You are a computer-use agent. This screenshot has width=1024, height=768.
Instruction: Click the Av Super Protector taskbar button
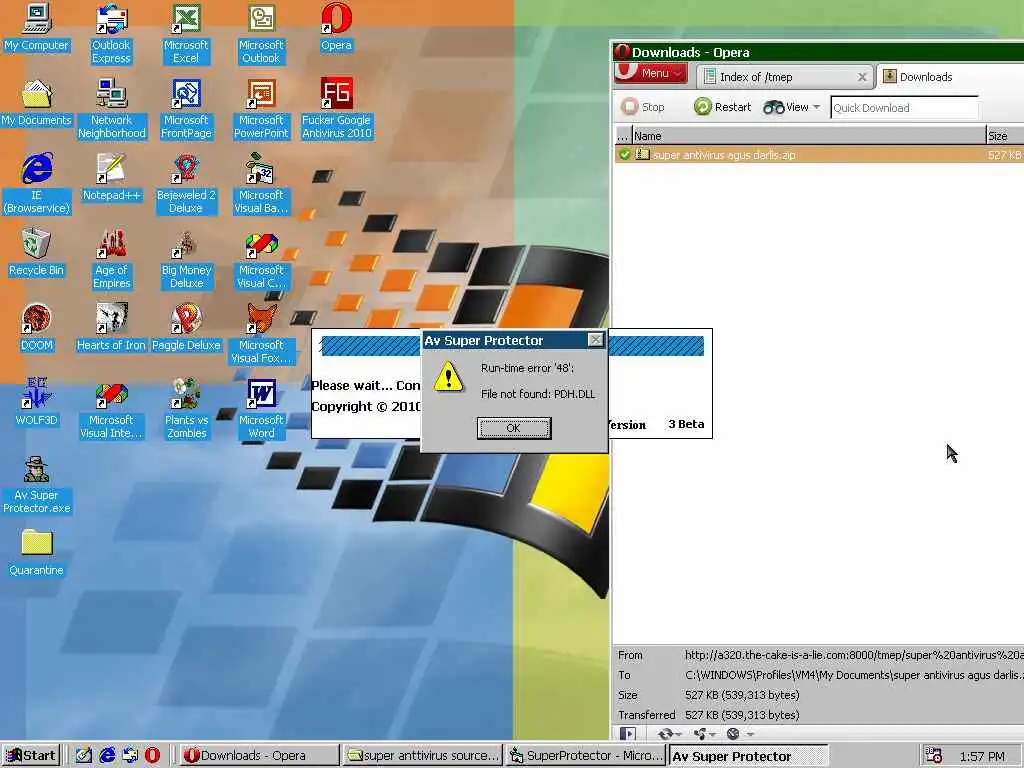[x=749, y=756]
